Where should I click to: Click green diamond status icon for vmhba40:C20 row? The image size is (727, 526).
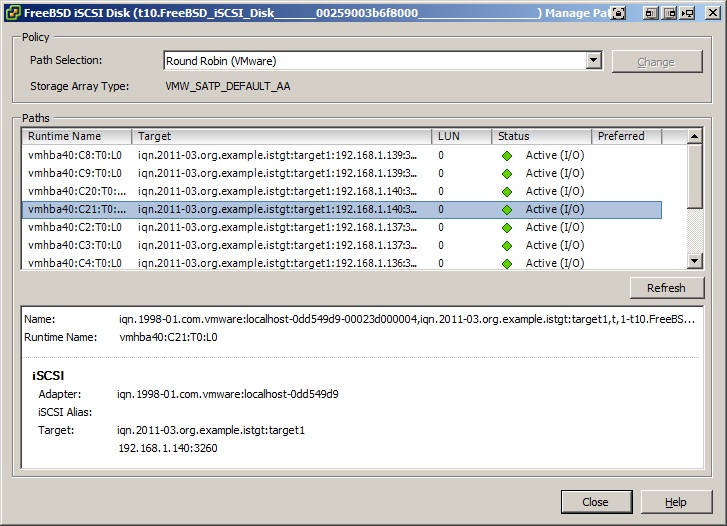[x=507, y=192]
